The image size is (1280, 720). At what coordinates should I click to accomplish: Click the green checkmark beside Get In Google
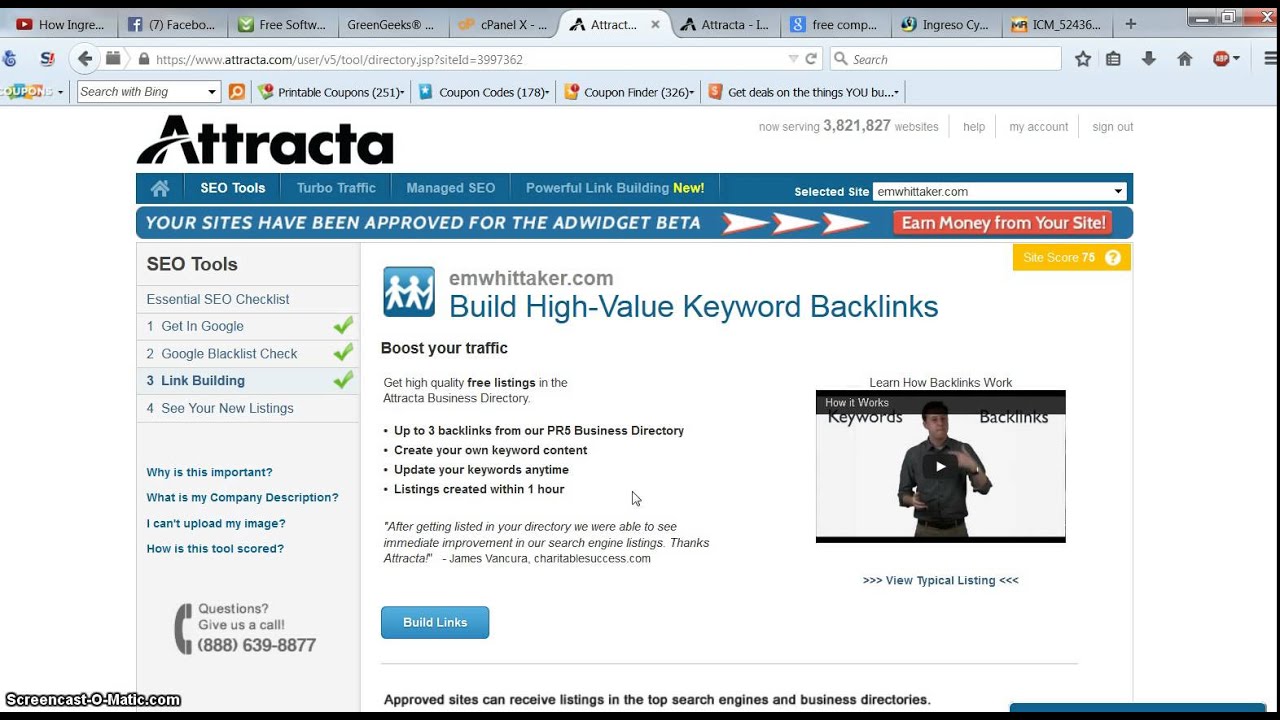click(x=343, y=326)
